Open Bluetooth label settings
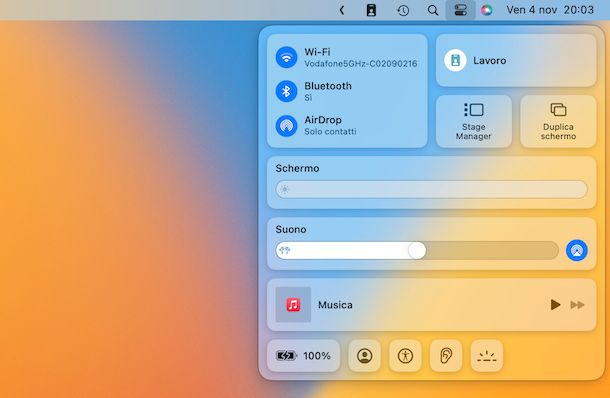This screenshot has height=398, width=610. point(328,86)
